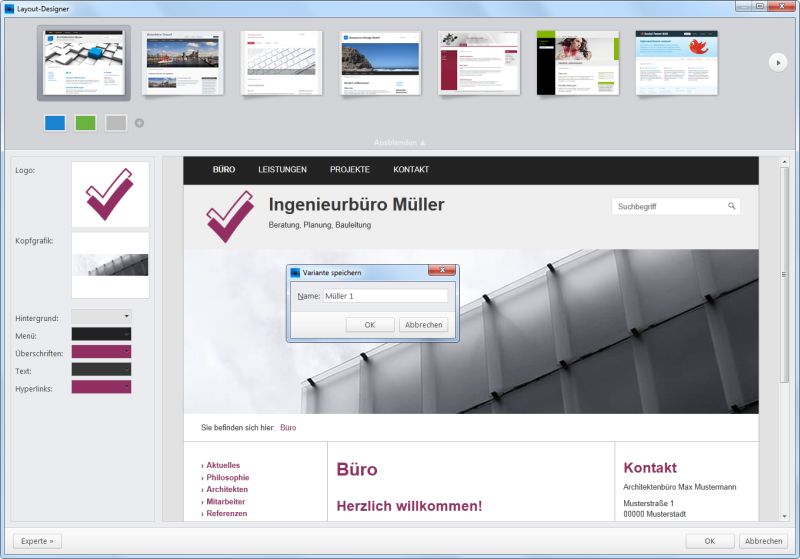Click preview scrollbar up arrow
Screen dimensions: 800x559
784,163
